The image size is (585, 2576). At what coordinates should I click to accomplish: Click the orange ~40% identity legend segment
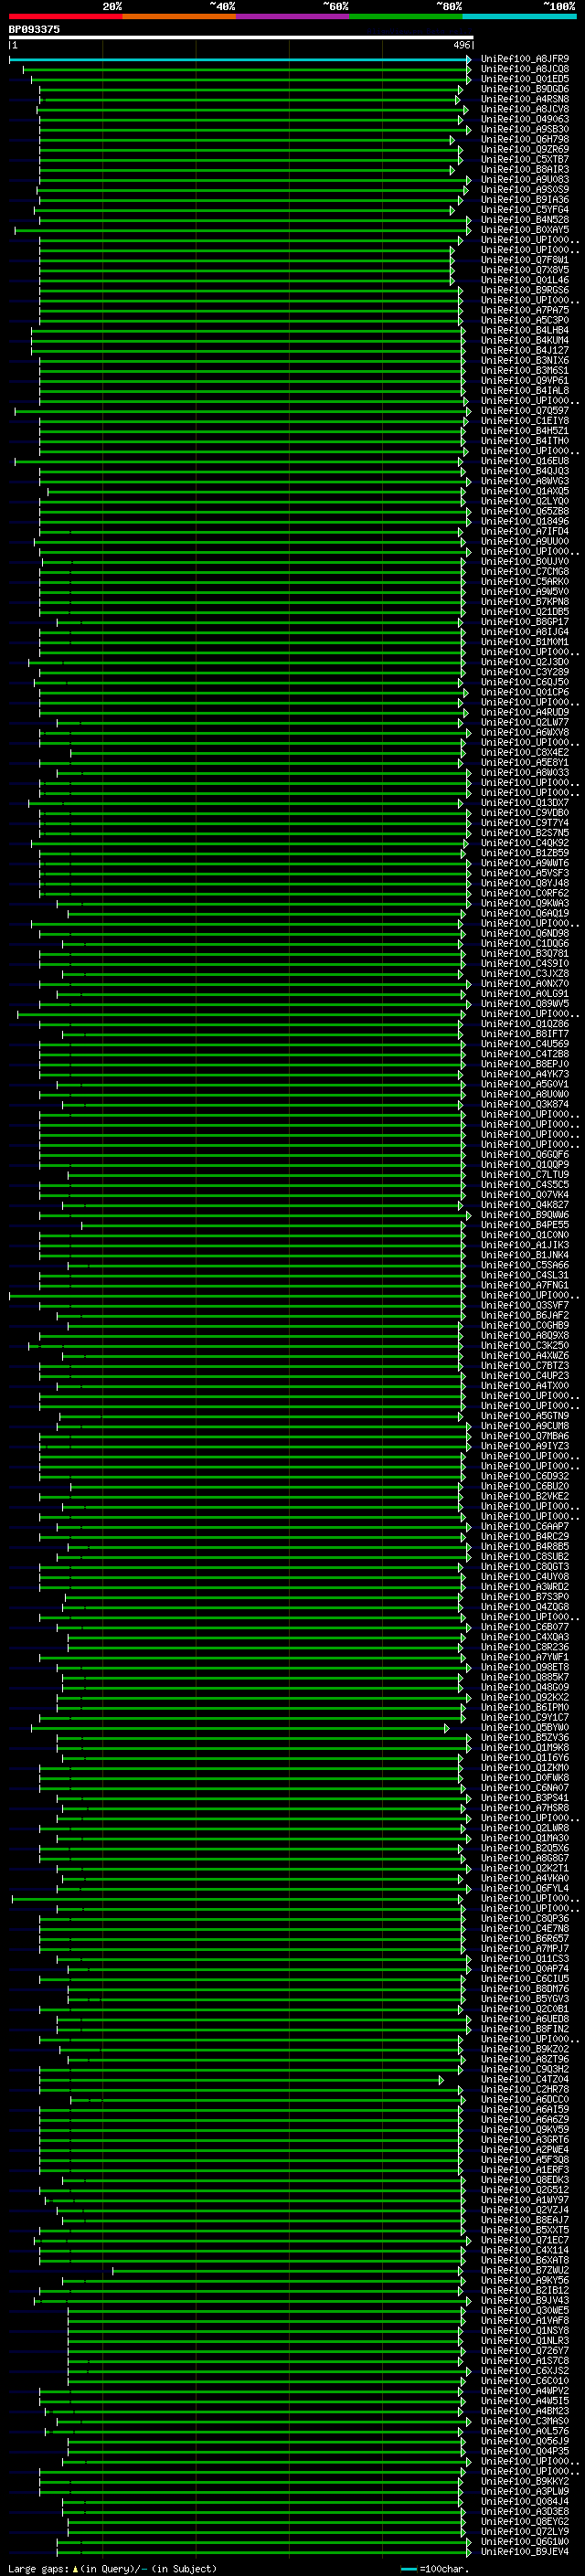coord(179,17)
